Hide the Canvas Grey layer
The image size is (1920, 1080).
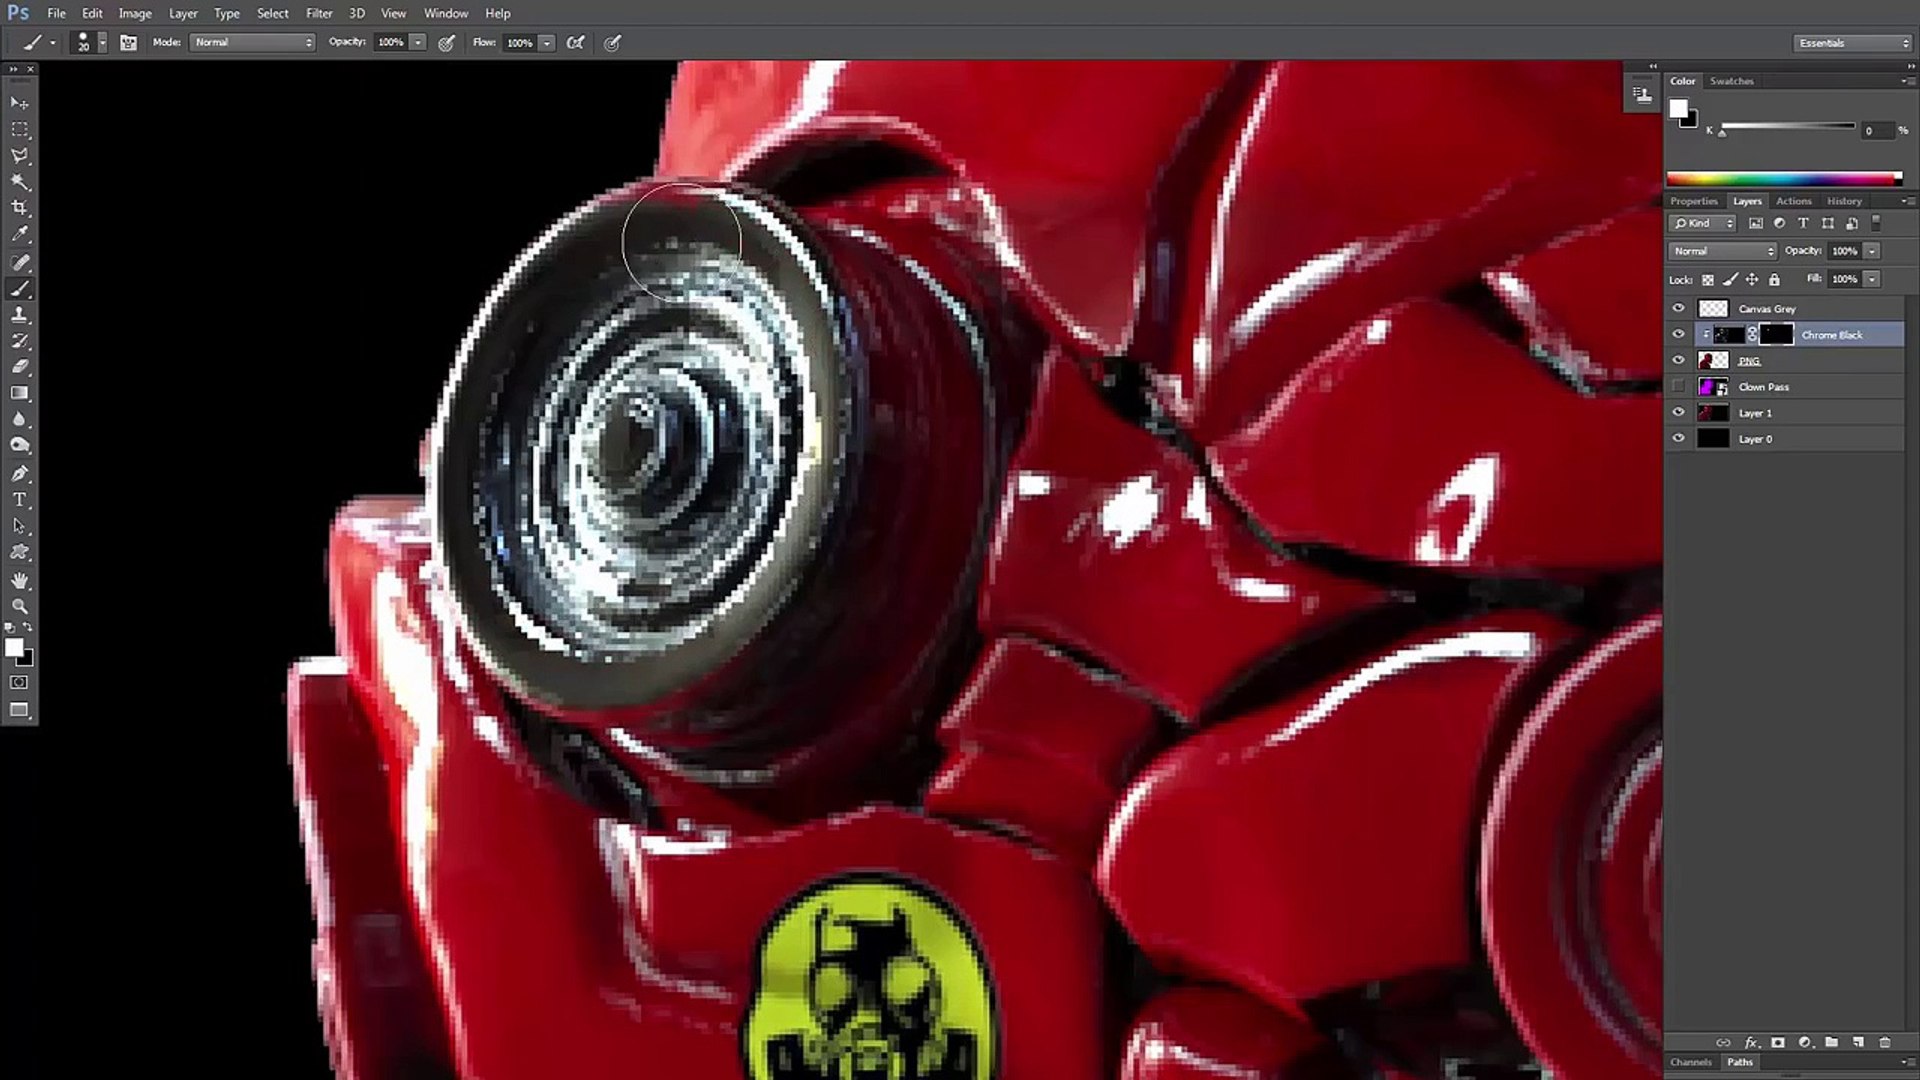tap(1678, 308)
